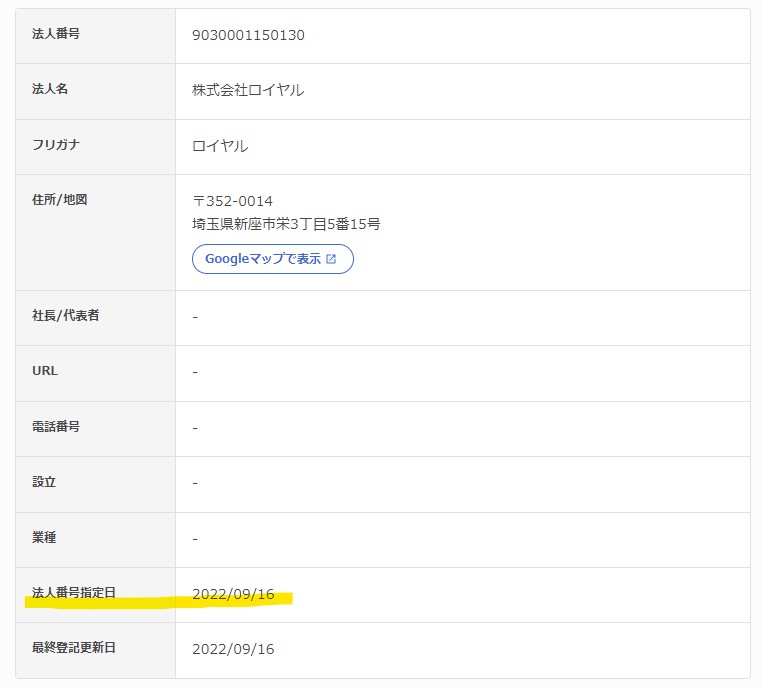Select the 業種 row label
762x687 pixels.
click(44, 538)
